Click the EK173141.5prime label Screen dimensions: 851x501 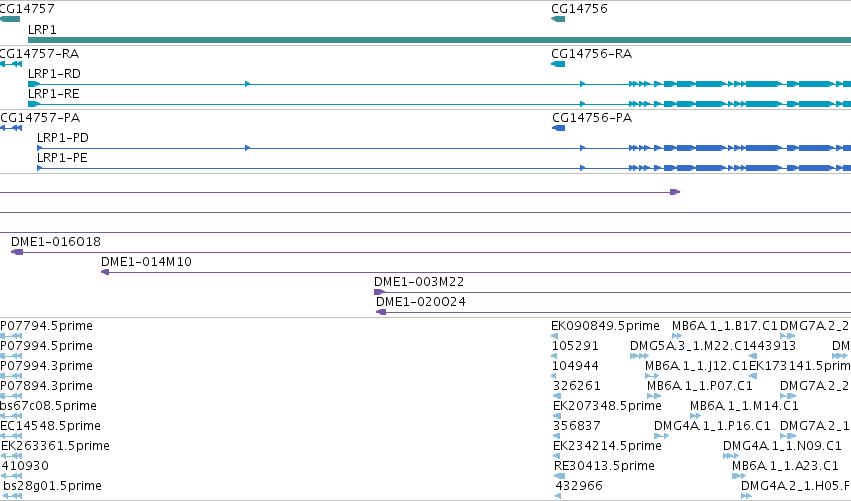point(800,366)
